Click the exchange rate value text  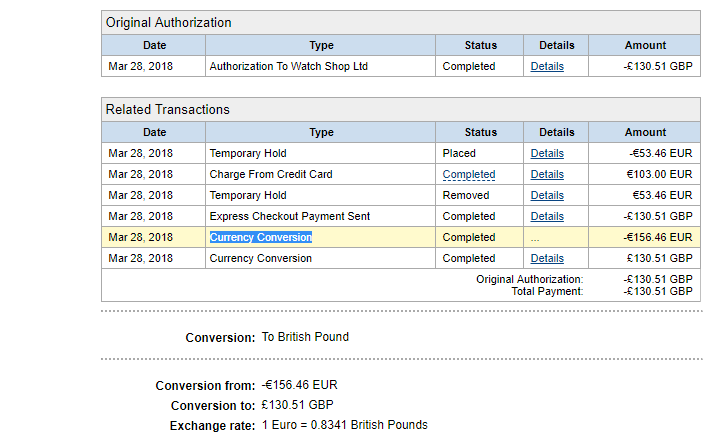[x=344, y=425]
